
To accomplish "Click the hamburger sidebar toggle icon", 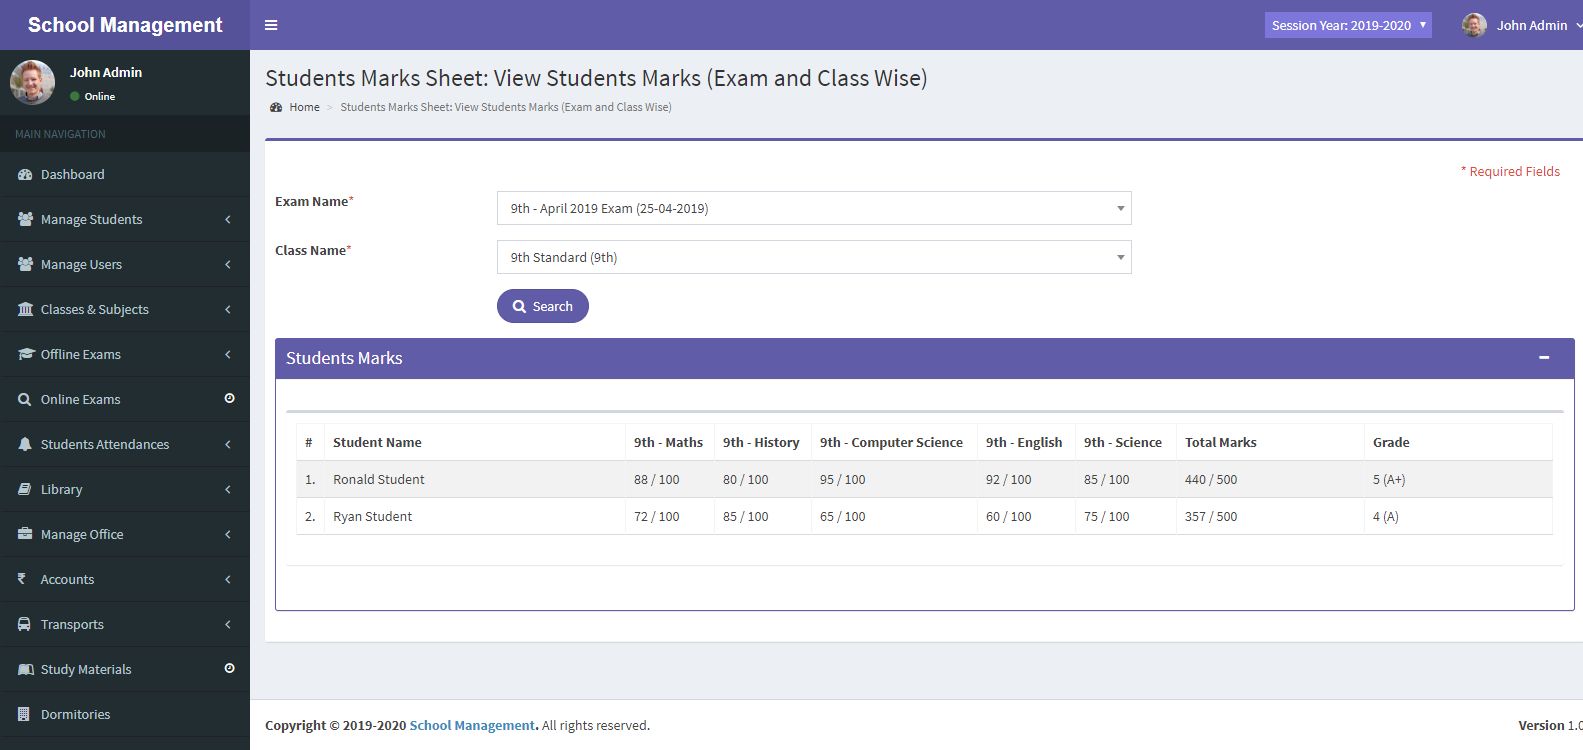I will point(271,25).
